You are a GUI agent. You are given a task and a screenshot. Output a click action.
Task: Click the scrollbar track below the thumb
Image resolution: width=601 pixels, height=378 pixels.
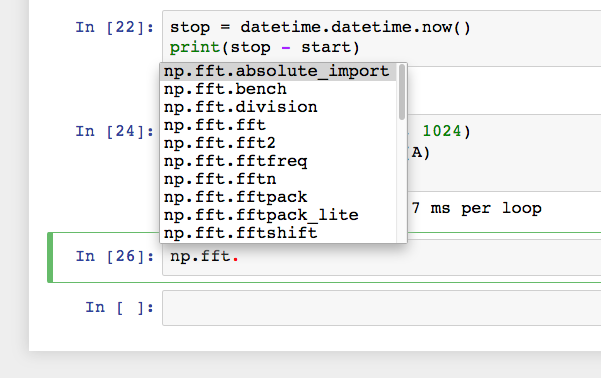point(402,181)
